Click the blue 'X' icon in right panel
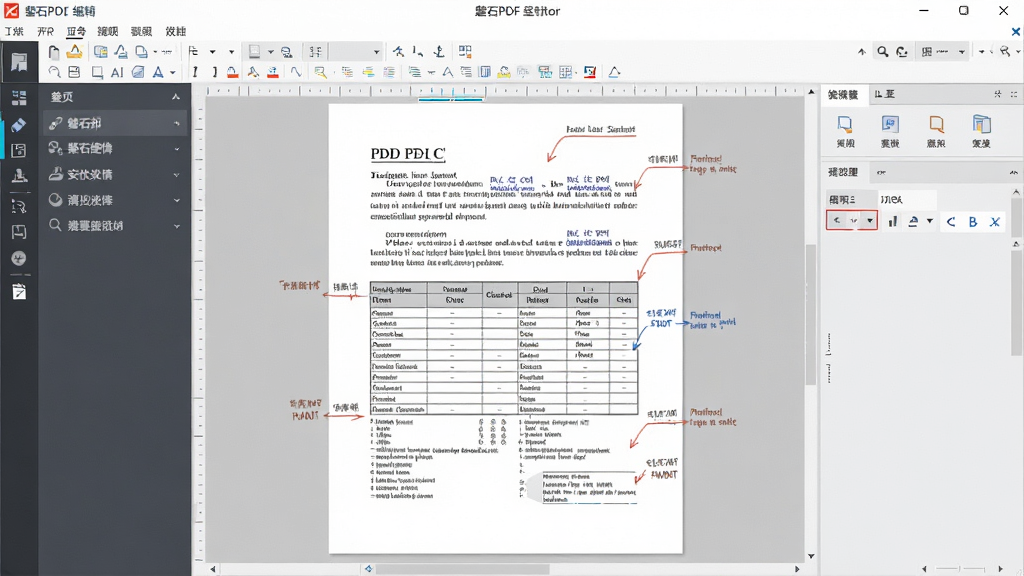Viewport: 1024px width, 576px height. point(995,222)
